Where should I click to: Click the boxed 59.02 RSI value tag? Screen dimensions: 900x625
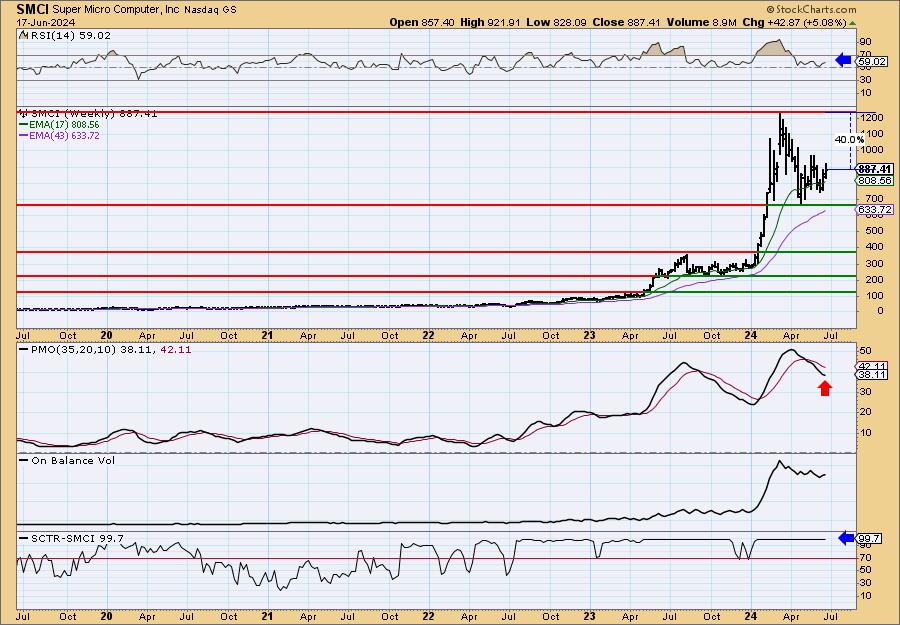(x=874, y=61)
